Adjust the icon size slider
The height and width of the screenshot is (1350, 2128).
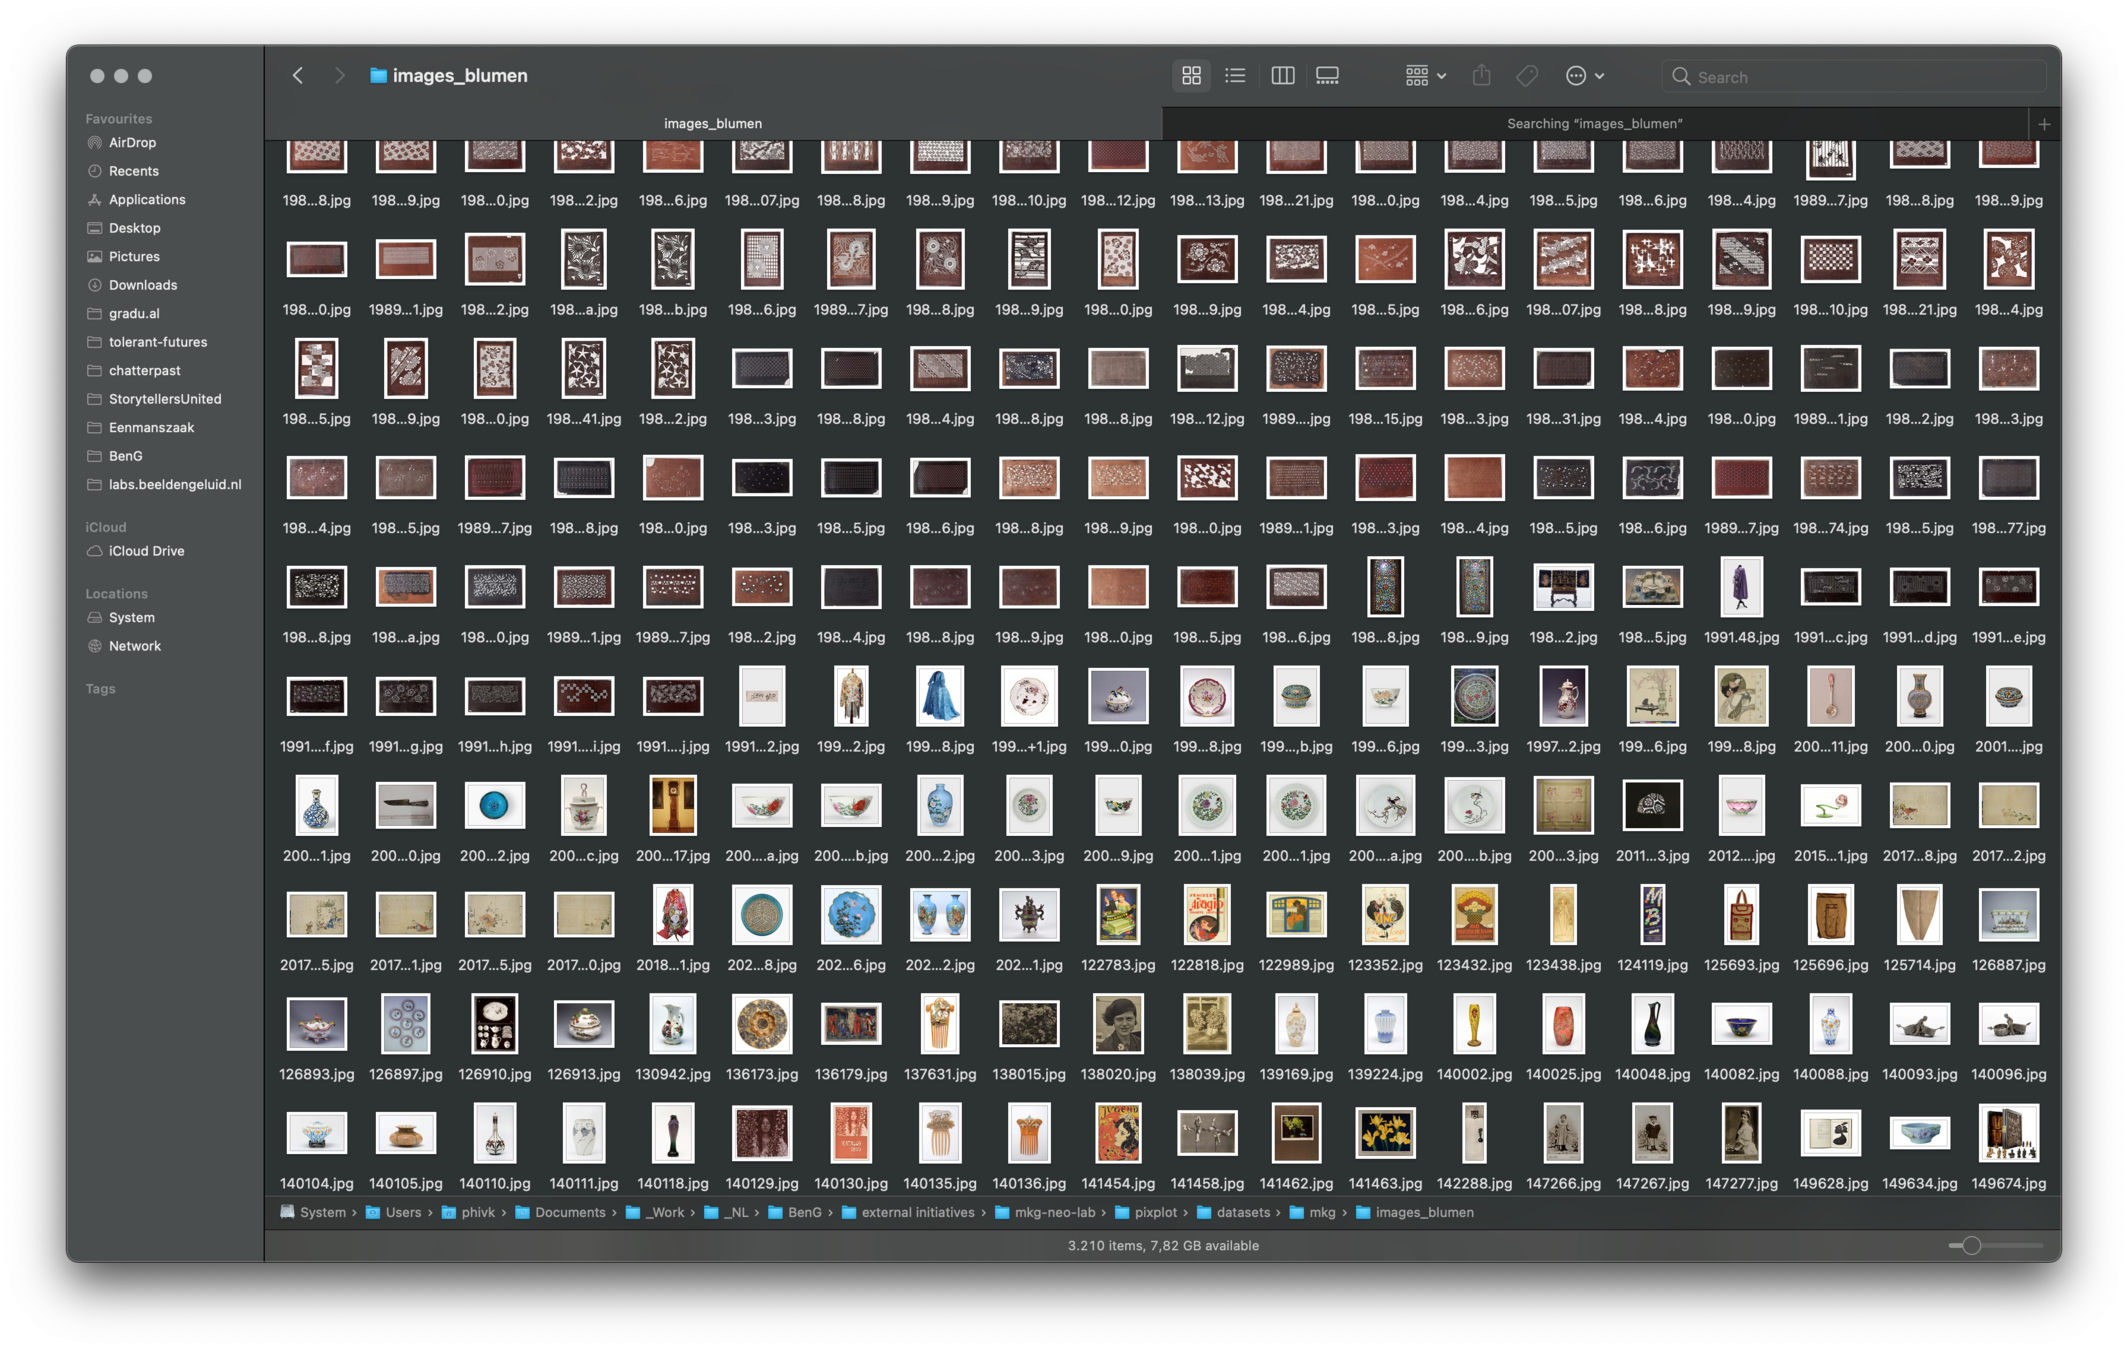1971,1246
